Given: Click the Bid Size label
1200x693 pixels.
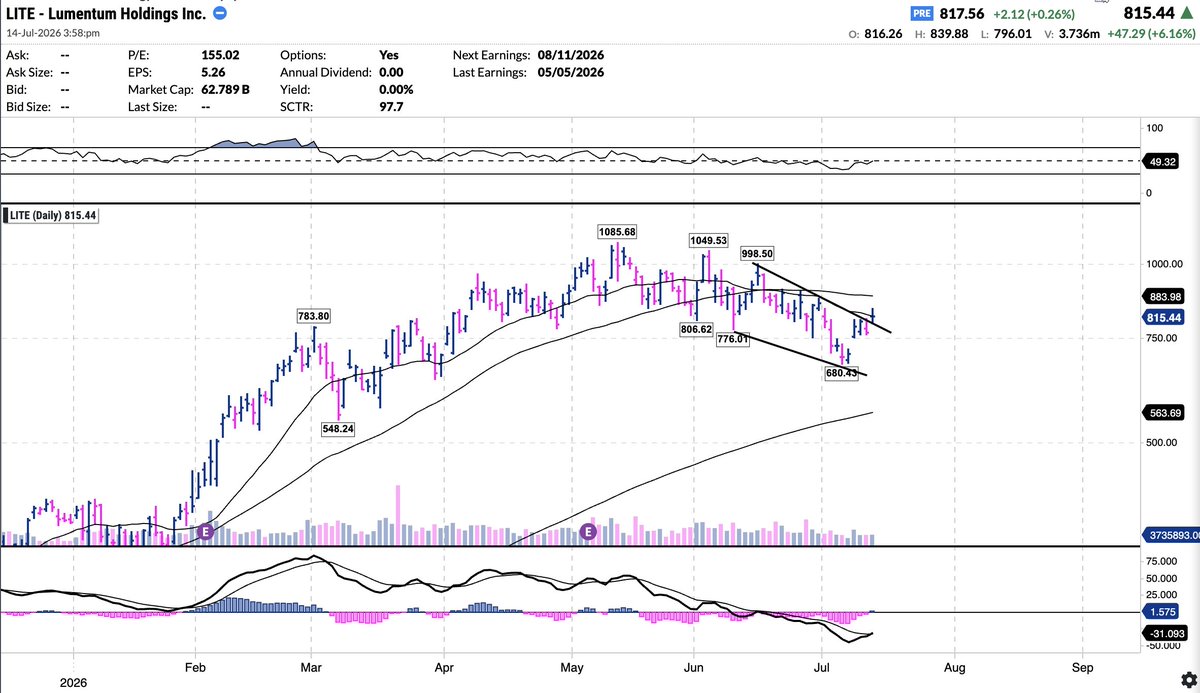Looking at the screenshot, I should [x=30, y=105].
